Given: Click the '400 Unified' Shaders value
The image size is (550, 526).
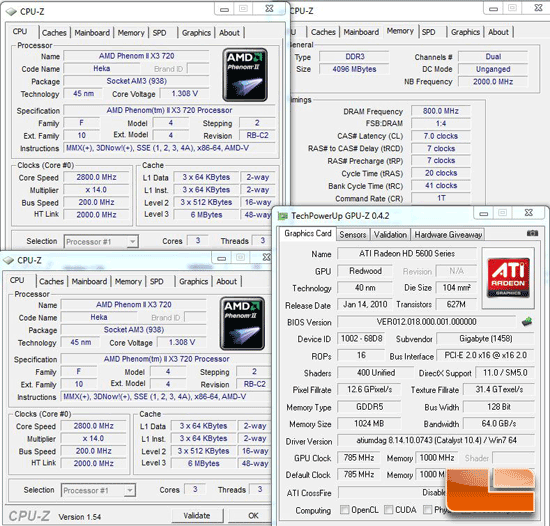Looking at the screenshot, I should [376, 372].
